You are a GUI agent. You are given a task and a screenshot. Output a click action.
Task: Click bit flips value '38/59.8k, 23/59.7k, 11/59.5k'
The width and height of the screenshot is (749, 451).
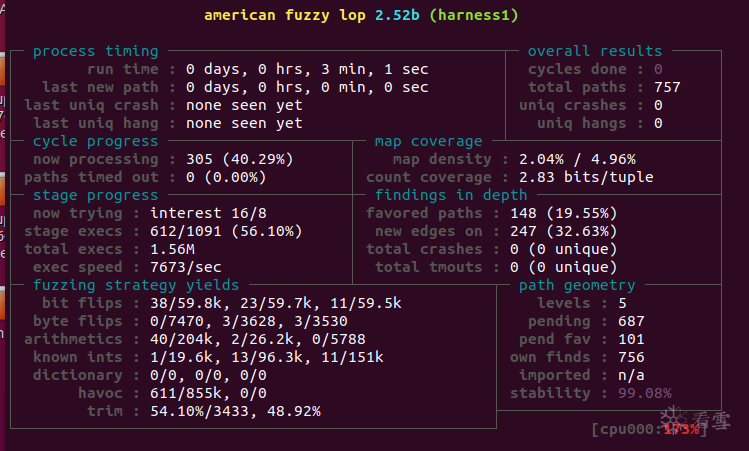coord(276,303)
